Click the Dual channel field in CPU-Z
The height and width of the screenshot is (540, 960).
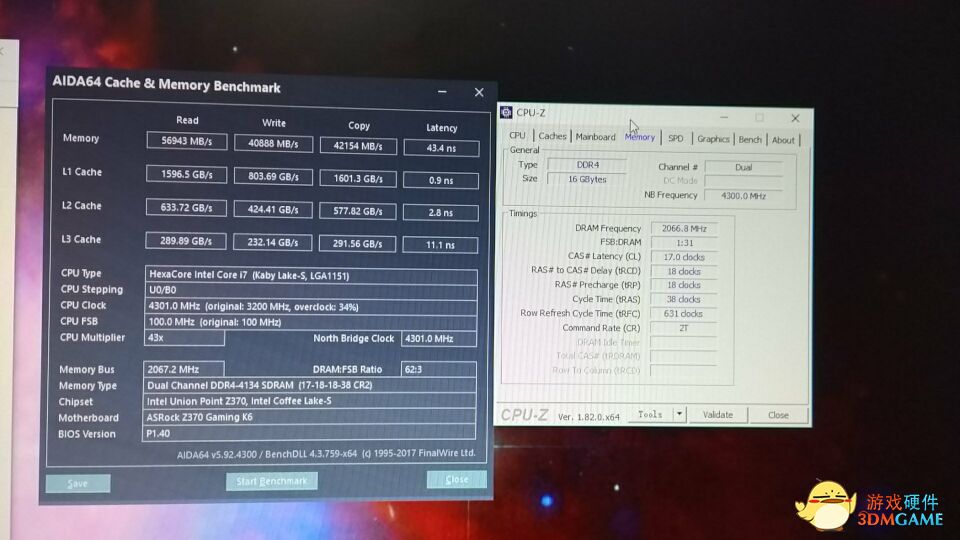[744, 167]
